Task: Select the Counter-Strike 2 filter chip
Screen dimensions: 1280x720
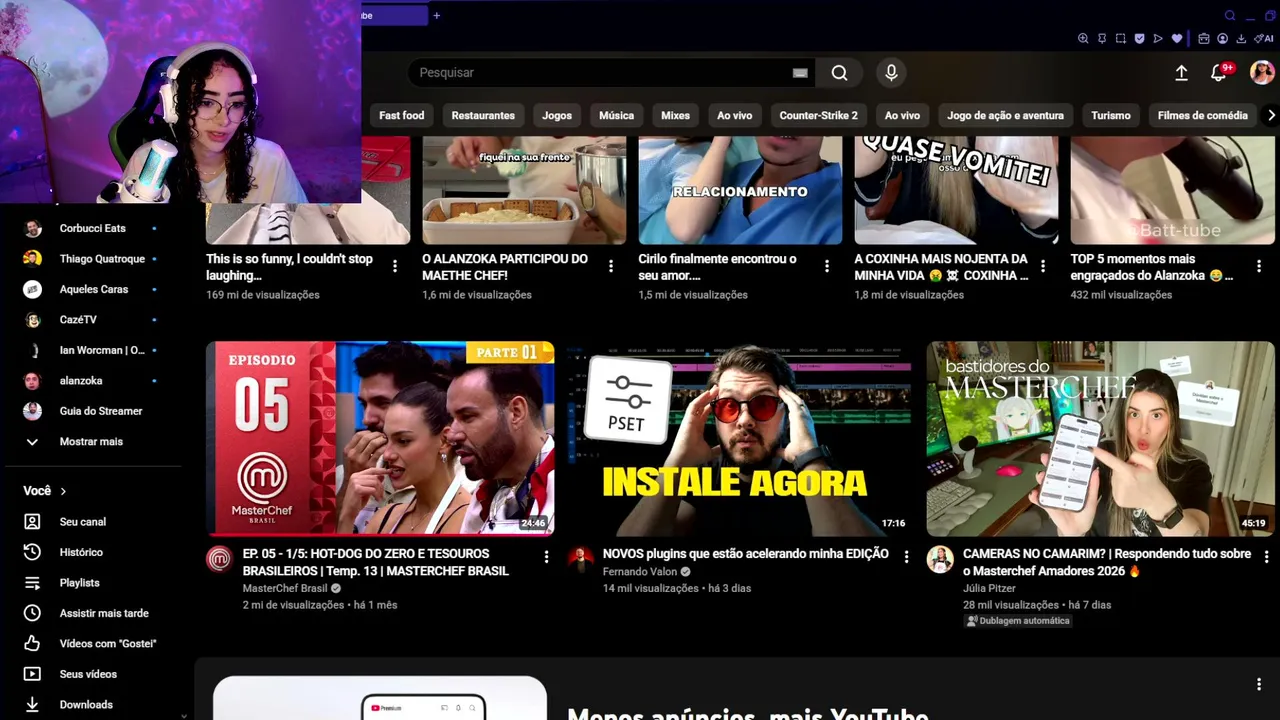Action: 818,116
